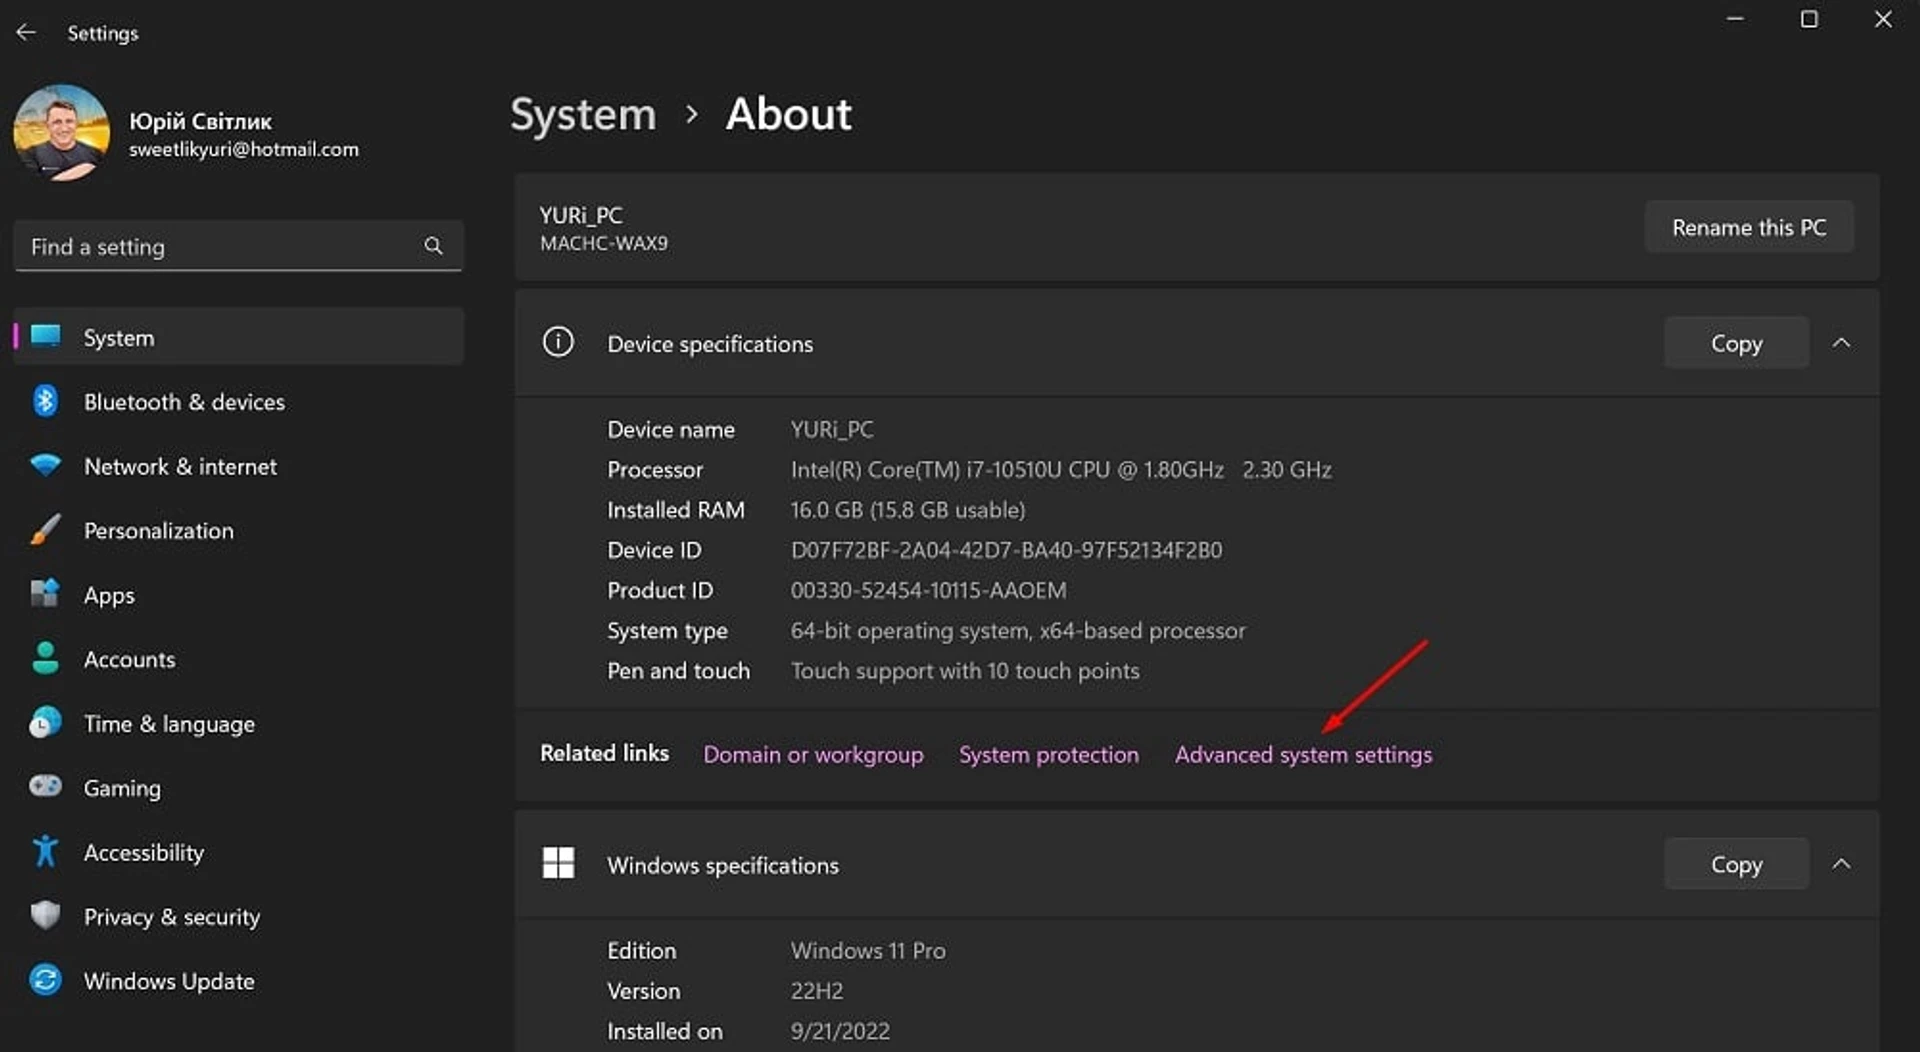Click the user profile avatar
Screen dimensions: 1920x1052
(61, 132)
